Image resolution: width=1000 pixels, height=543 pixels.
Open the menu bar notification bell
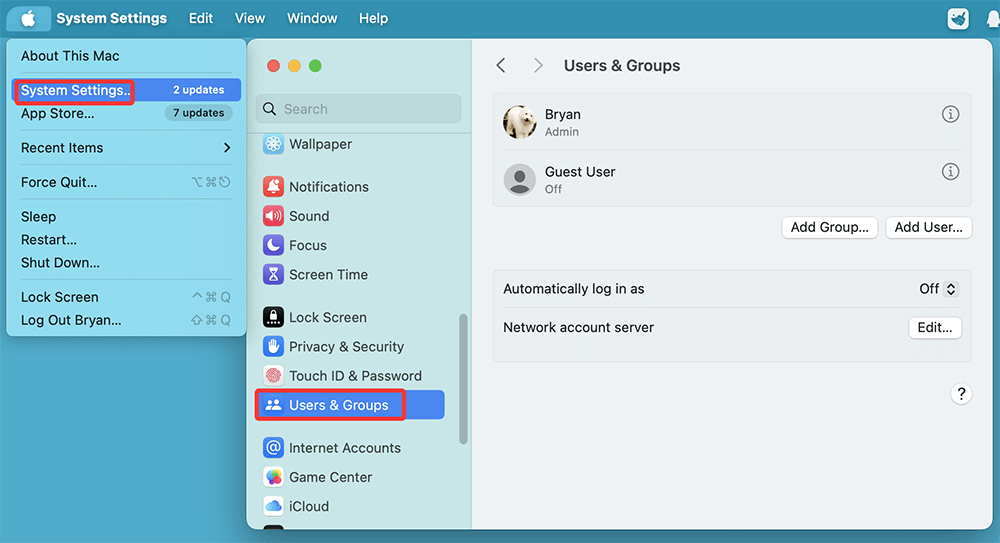[993, 19]
